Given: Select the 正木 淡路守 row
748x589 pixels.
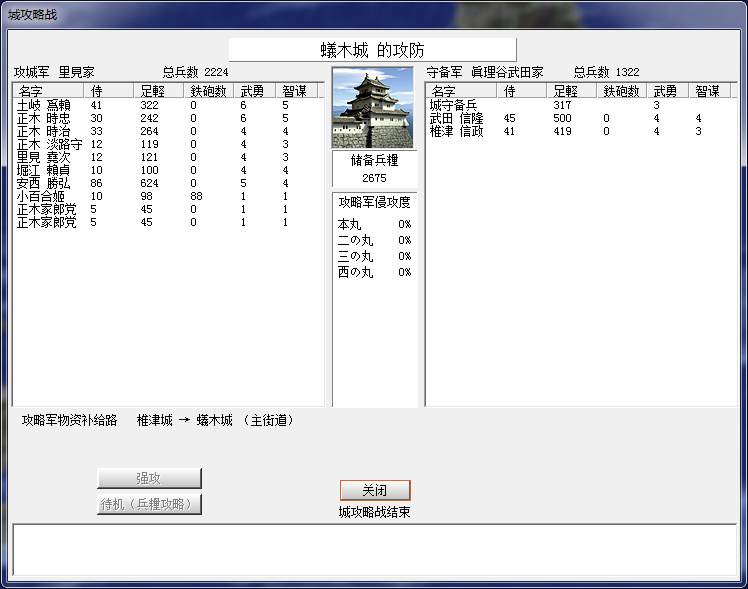Looking at the screenshot, I should 167,144.
